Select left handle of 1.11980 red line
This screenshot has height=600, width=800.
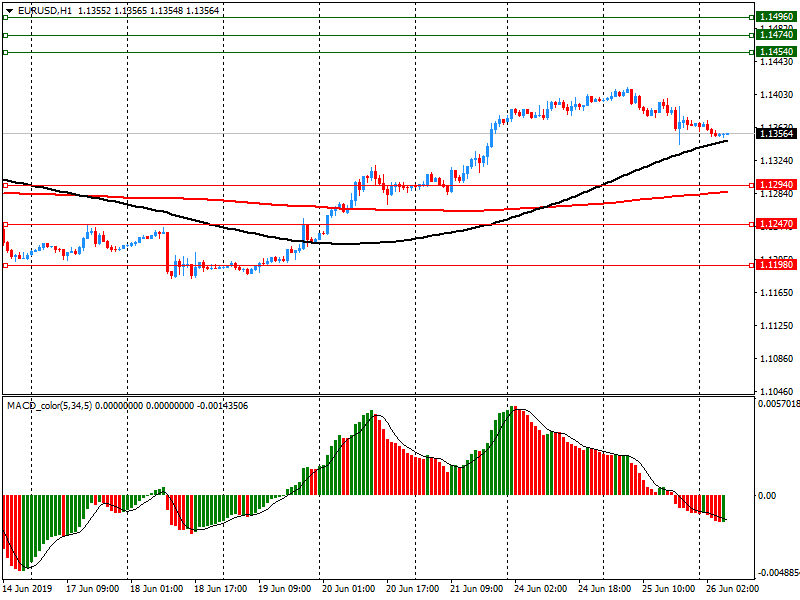pyautogui.click(x=5, y=265)
